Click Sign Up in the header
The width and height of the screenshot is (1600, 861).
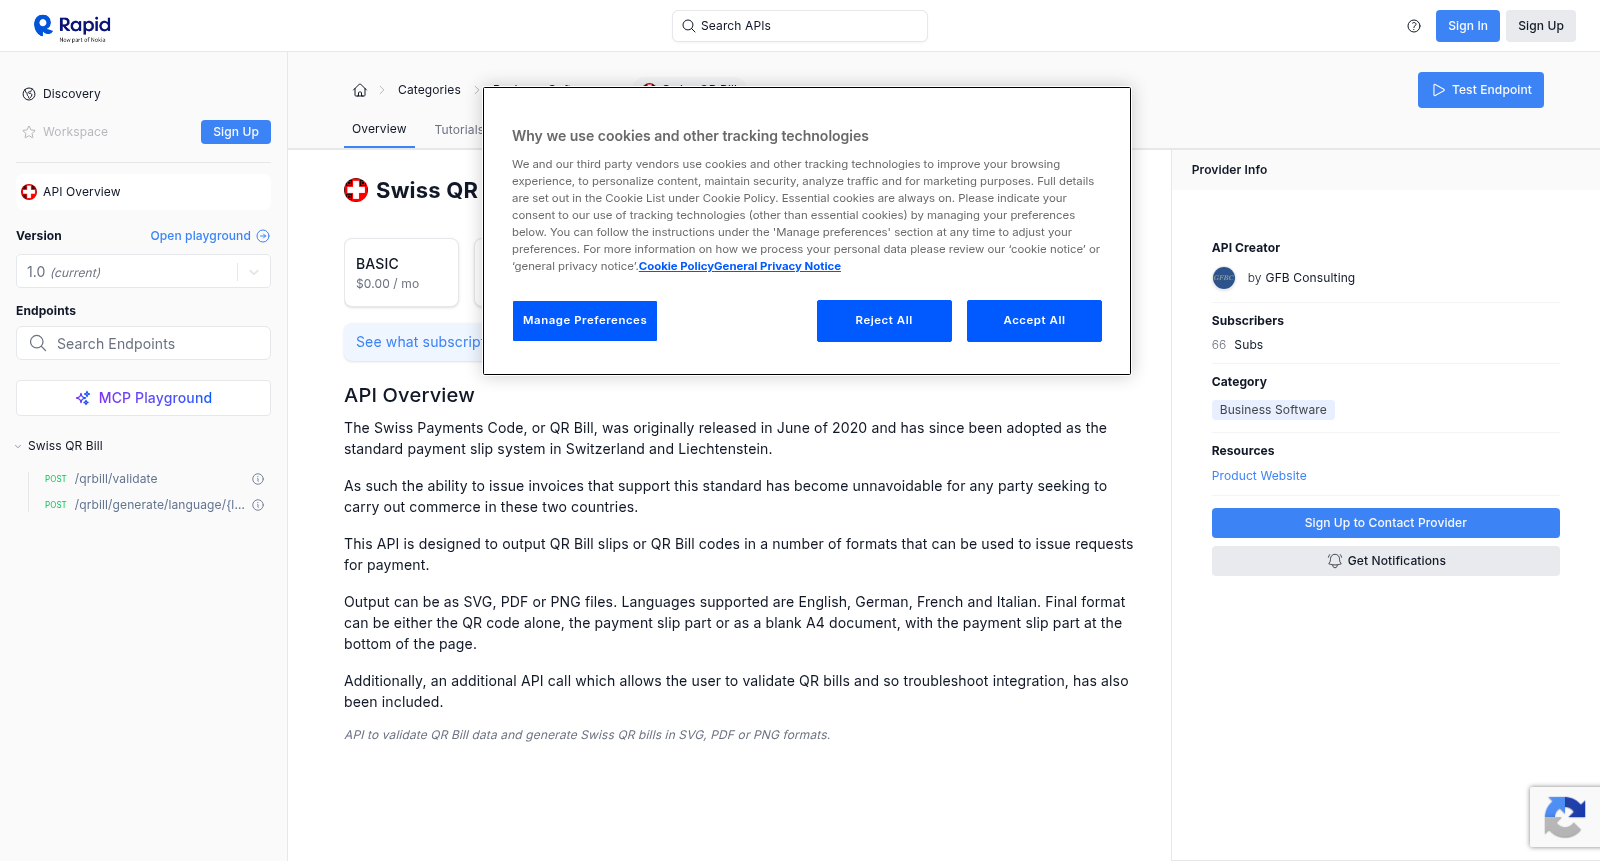(x=1541, y=26)
